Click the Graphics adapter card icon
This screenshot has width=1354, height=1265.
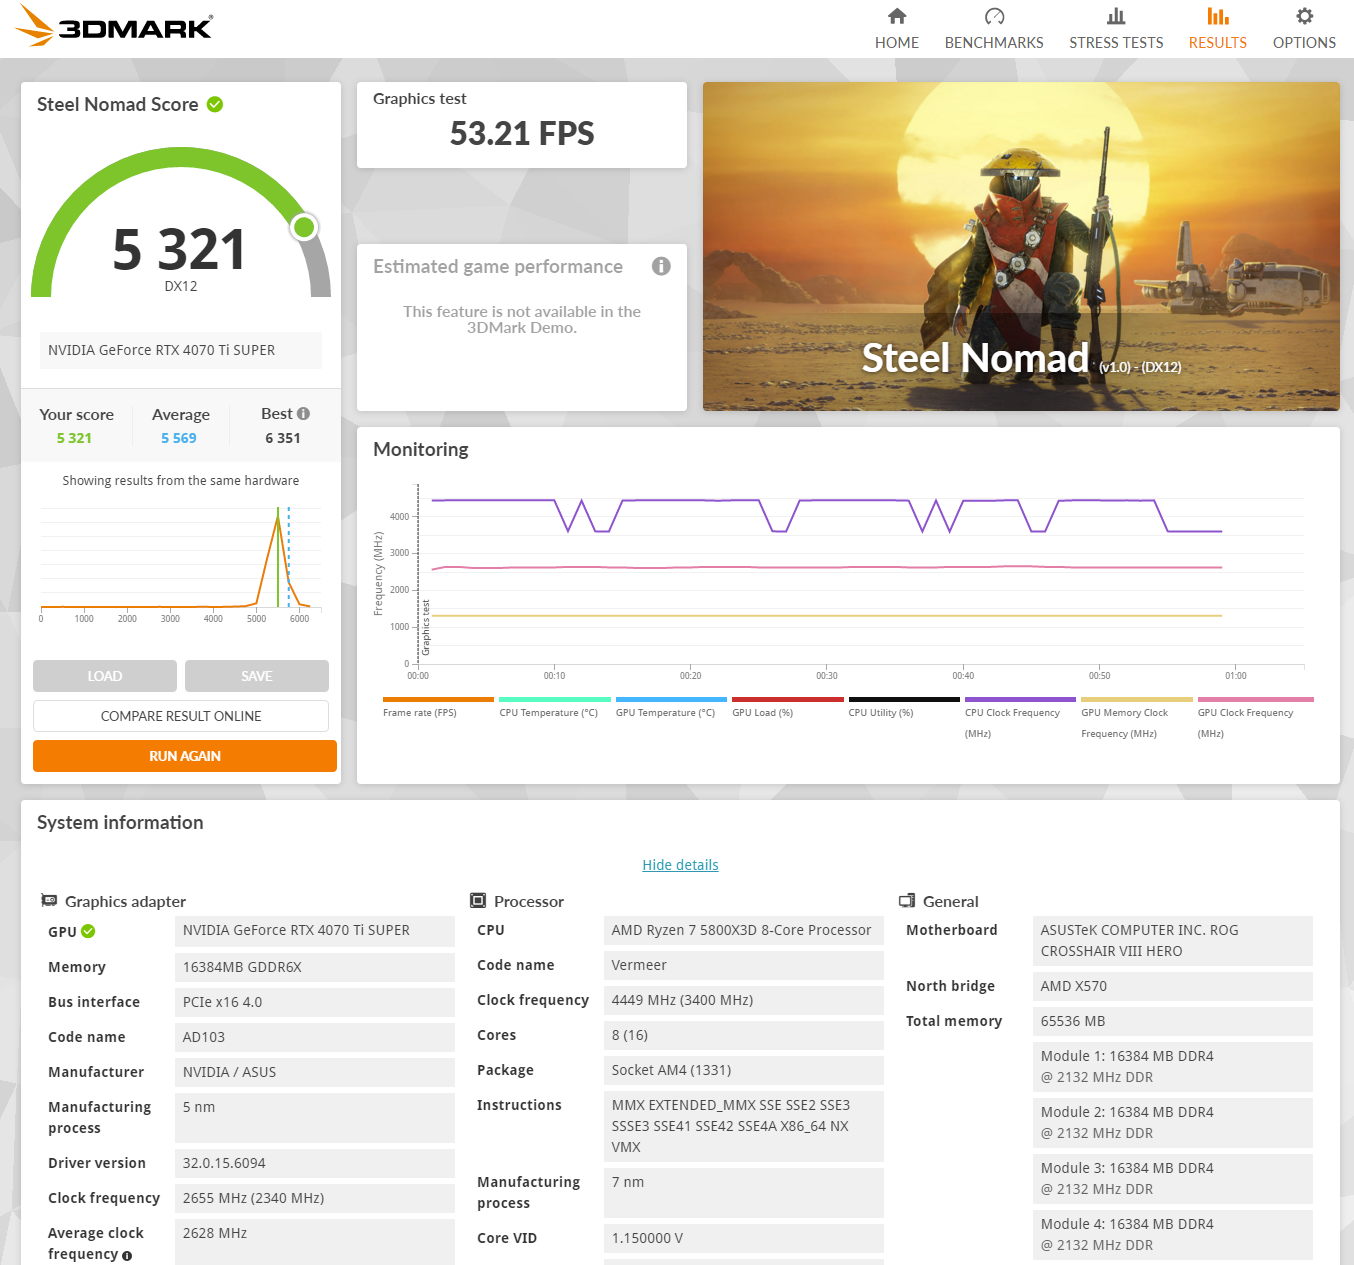[x=49, y=900]
